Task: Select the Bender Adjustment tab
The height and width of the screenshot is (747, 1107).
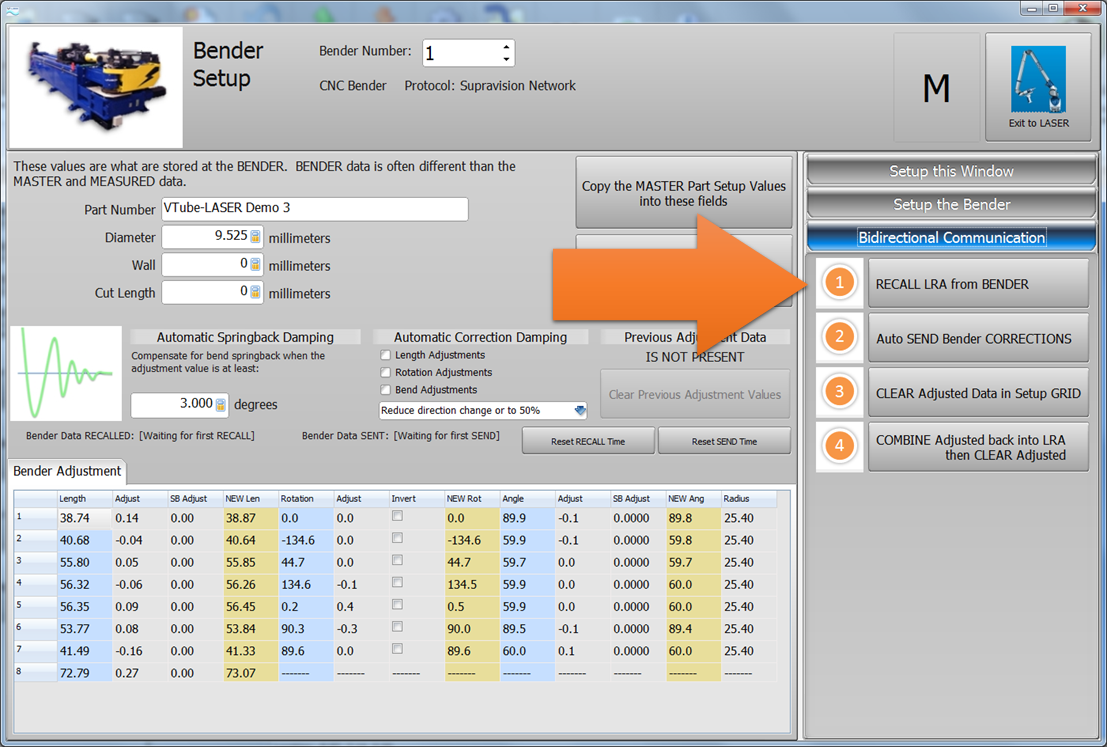Action: point(68,471)
